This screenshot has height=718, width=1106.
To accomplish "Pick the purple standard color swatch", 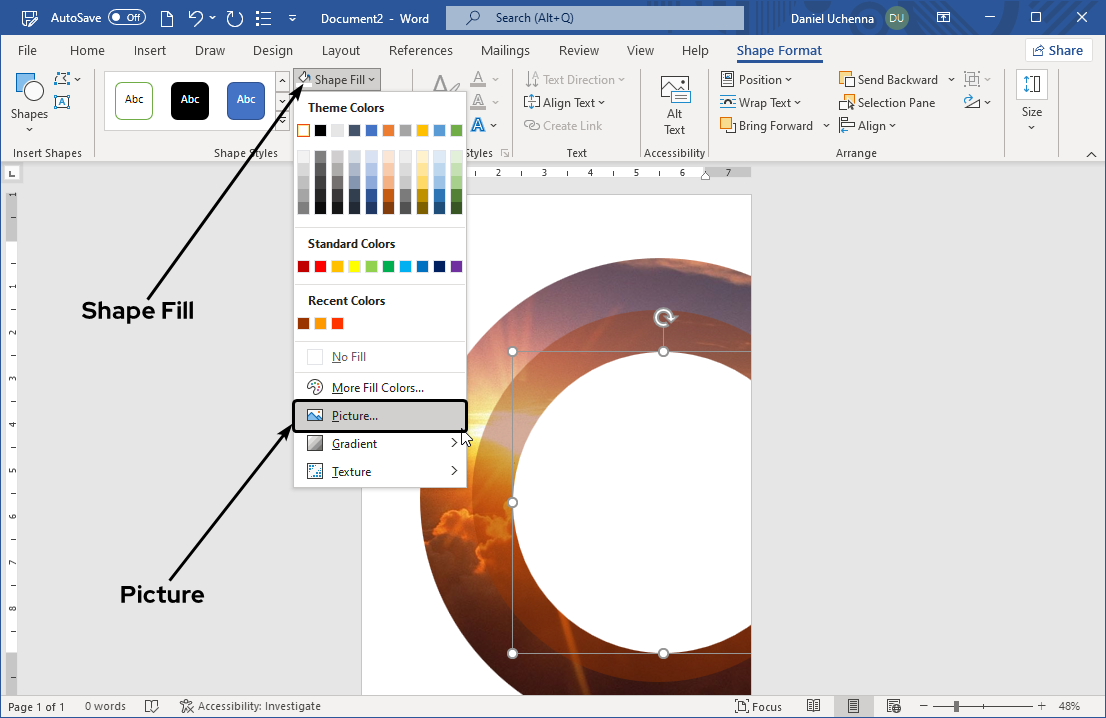I will tap(457, 266).
